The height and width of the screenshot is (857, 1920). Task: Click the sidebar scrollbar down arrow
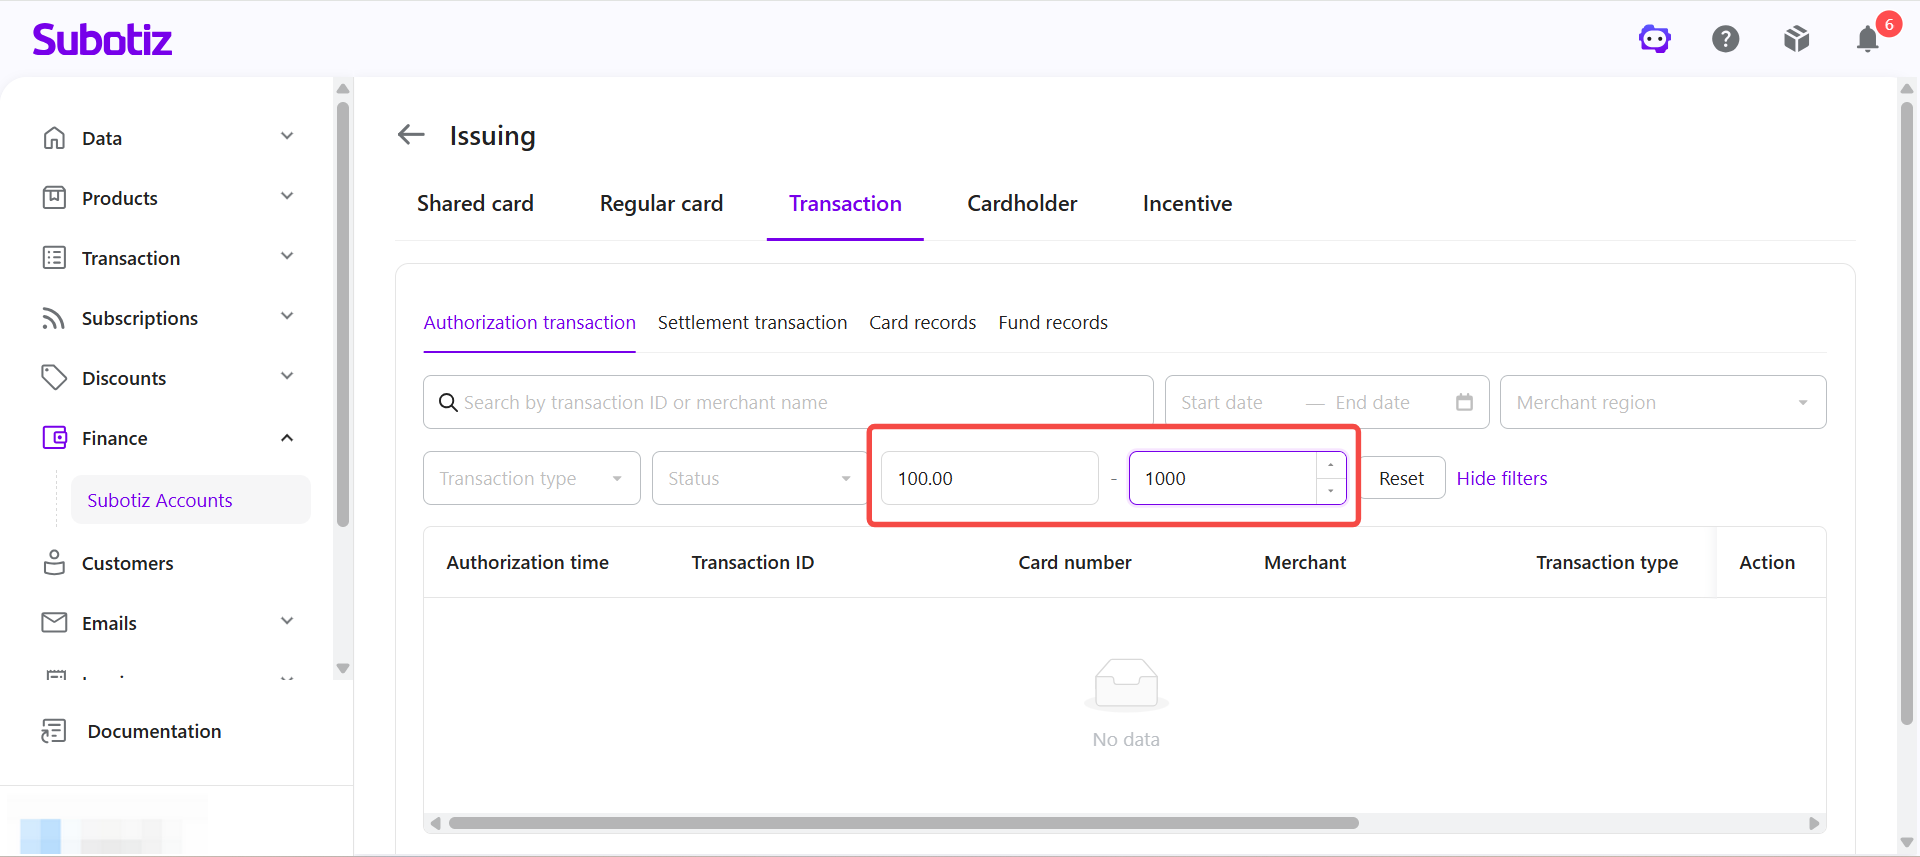point(343,668)
